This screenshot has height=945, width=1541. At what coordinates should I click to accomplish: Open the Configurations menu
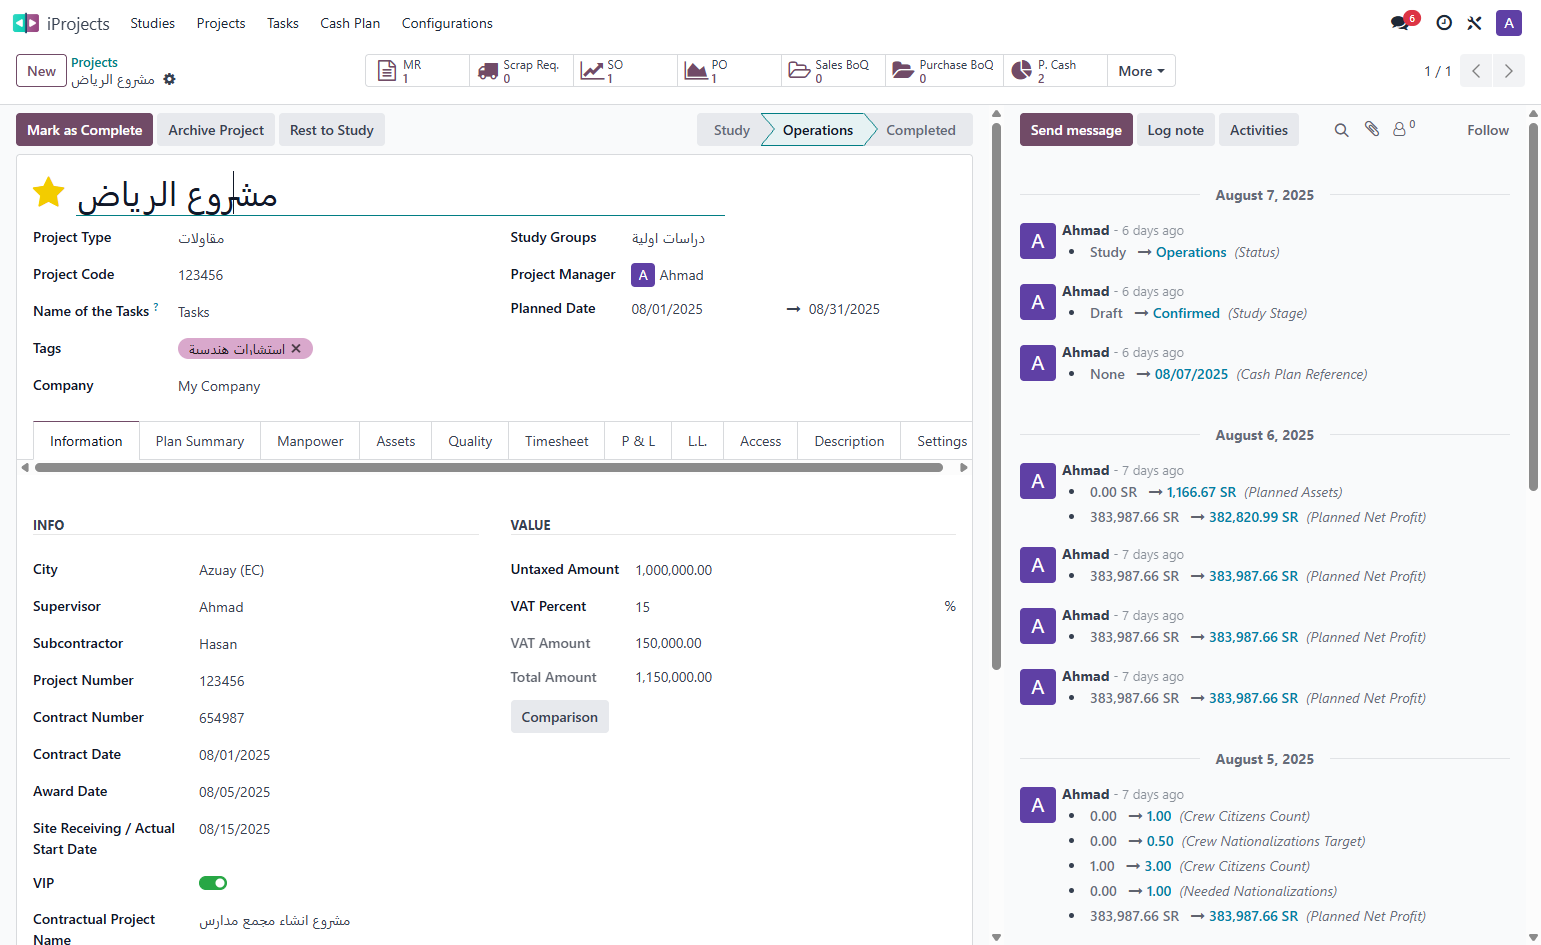tap(447, 23)
